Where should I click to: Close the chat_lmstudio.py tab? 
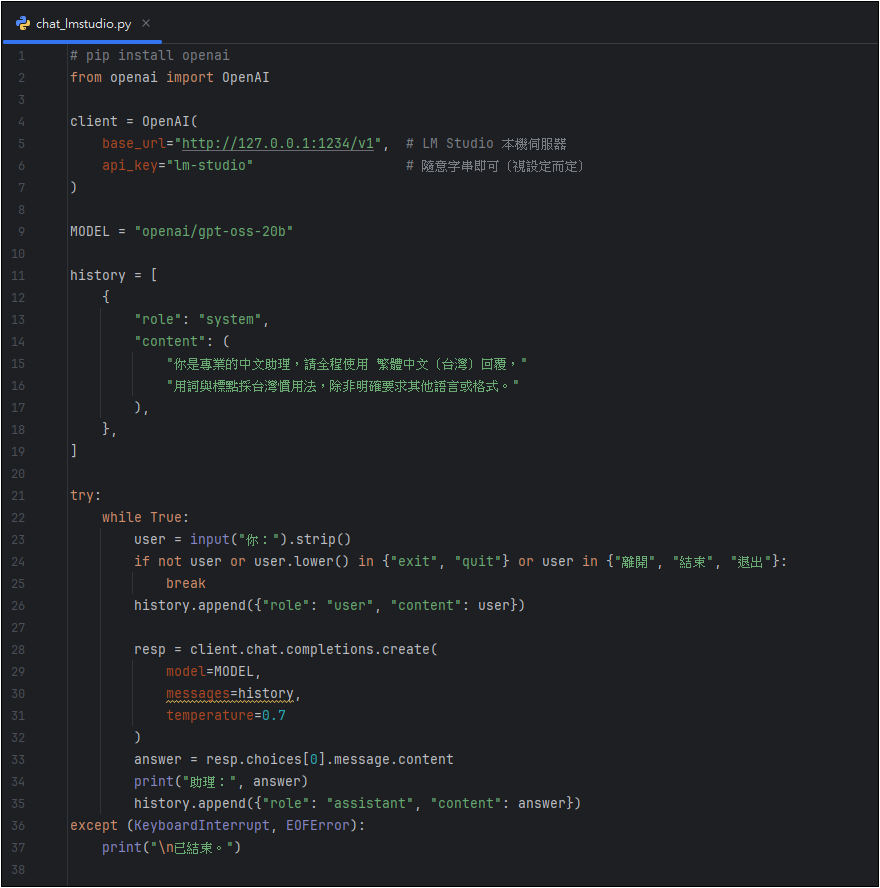coord(146,23)
